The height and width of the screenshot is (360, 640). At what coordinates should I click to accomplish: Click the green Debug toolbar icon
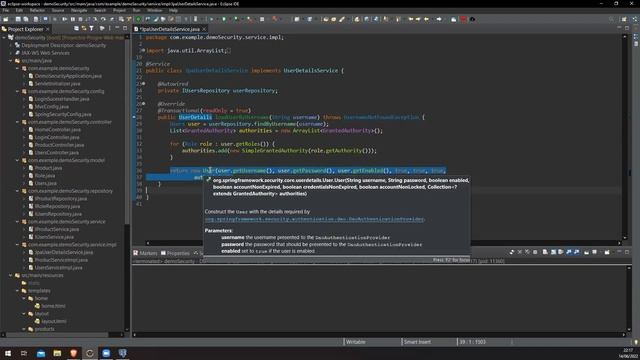pos(138,19)
